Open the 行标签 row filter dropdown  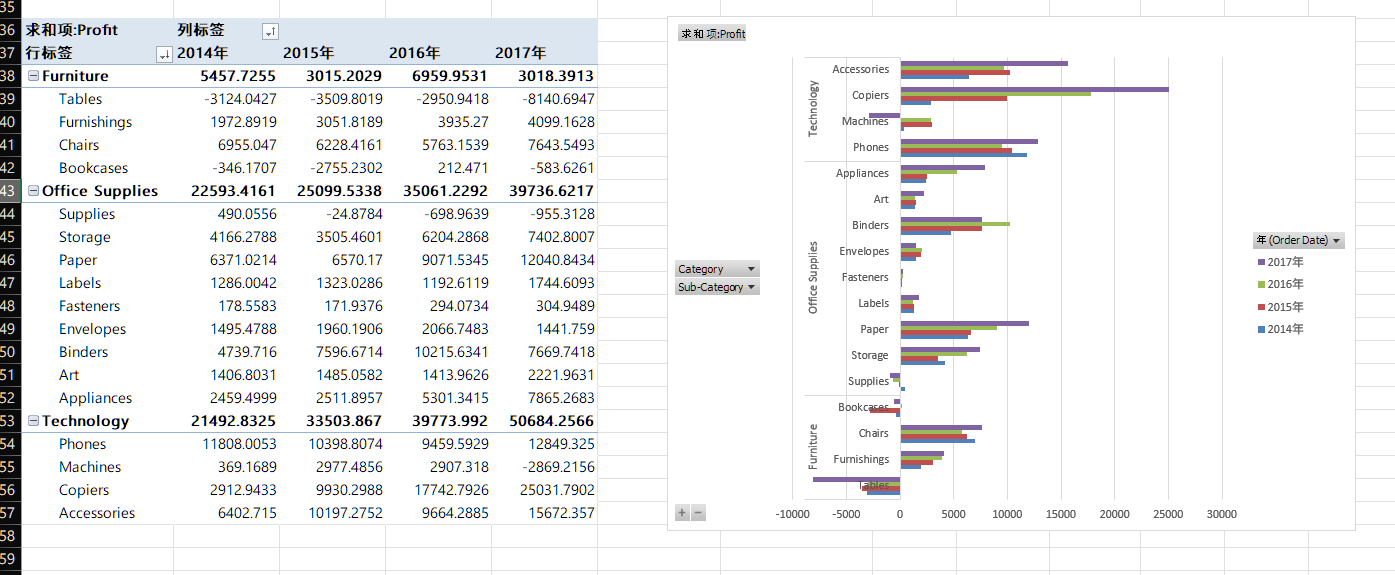click(x=164, y=54)
